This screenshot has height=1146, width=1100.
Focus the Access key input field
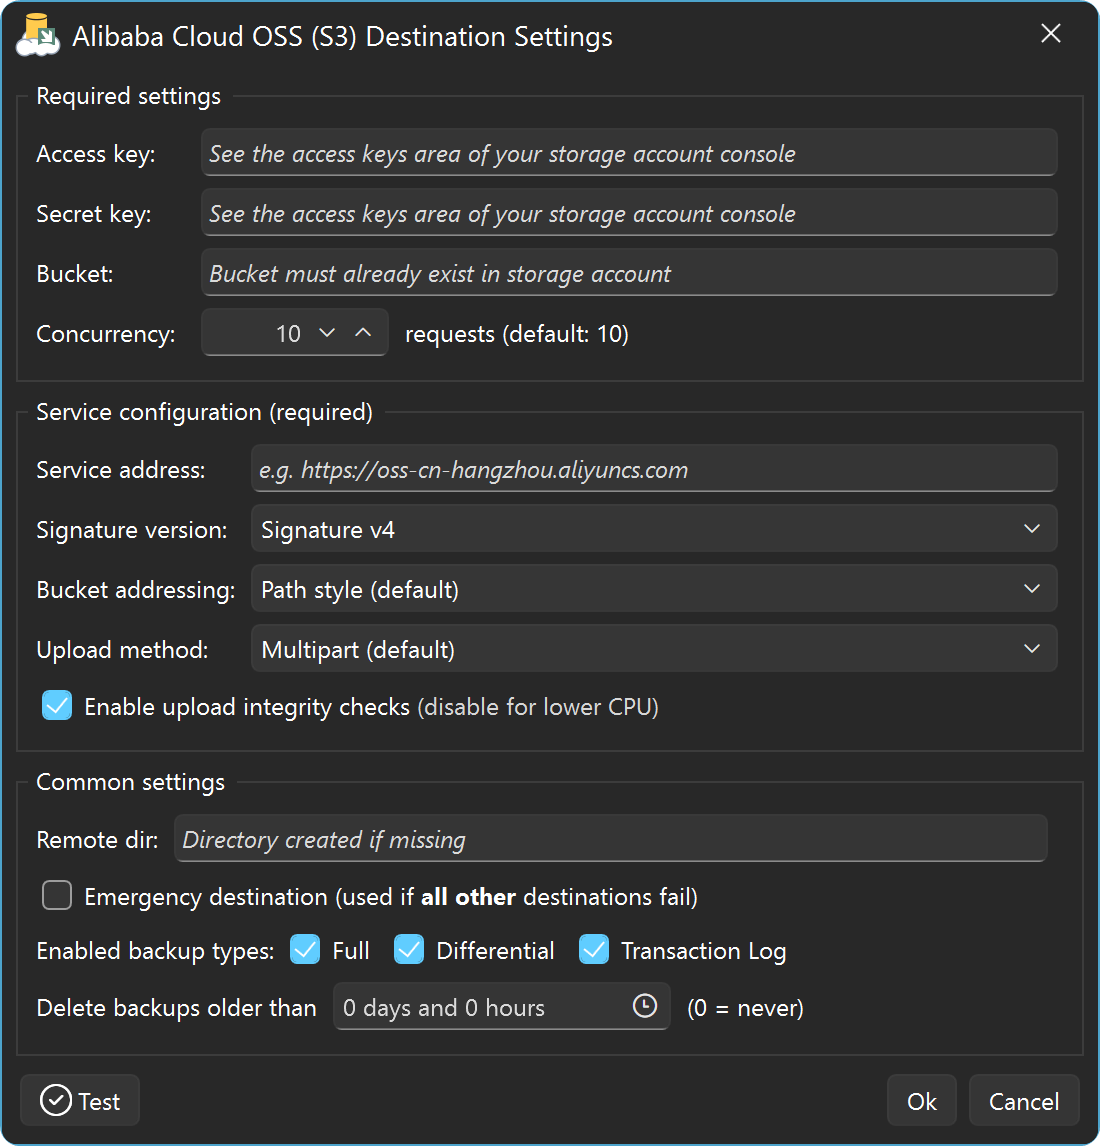point(629,153)
